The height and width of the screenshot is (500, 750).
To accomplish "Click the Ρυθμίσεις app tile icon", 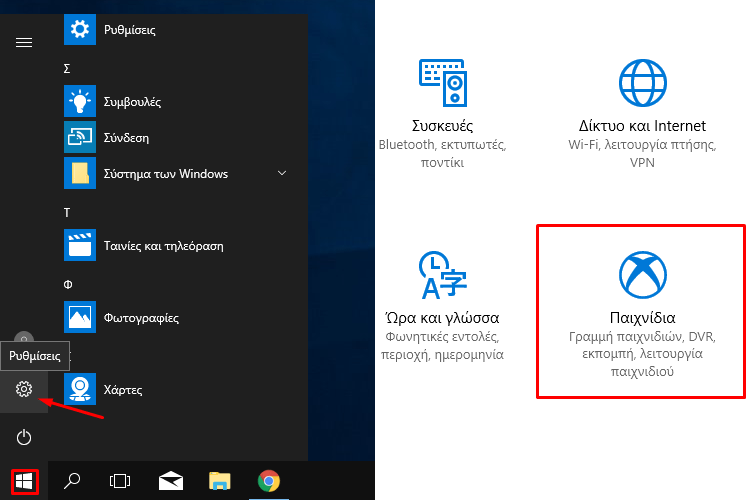I will click(x=80, y=29).
